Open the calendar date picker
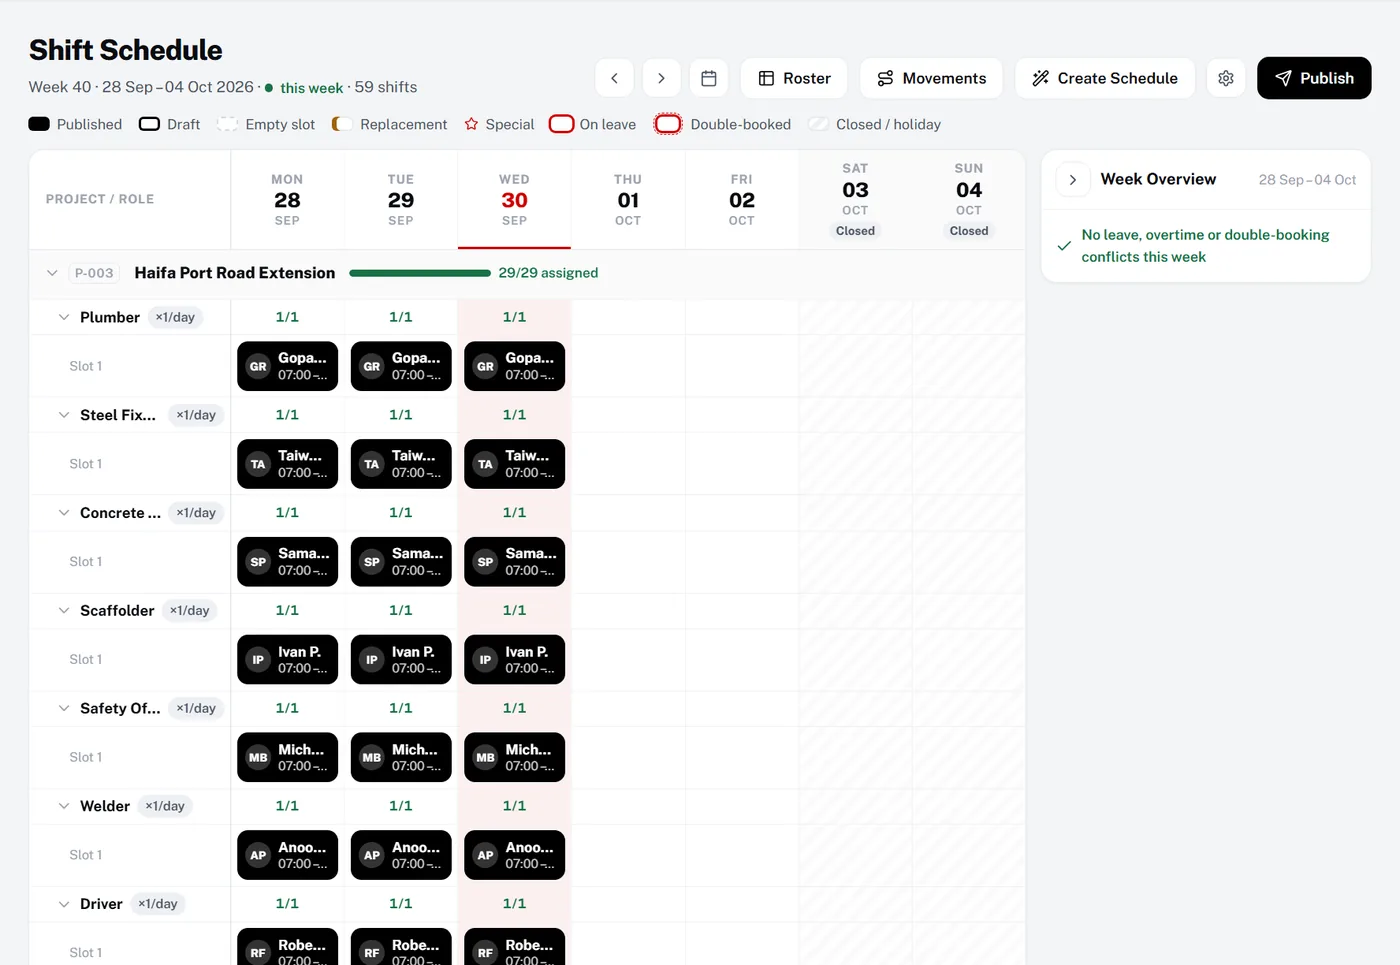Screen dimensions: 1400x965 [709, 78]
